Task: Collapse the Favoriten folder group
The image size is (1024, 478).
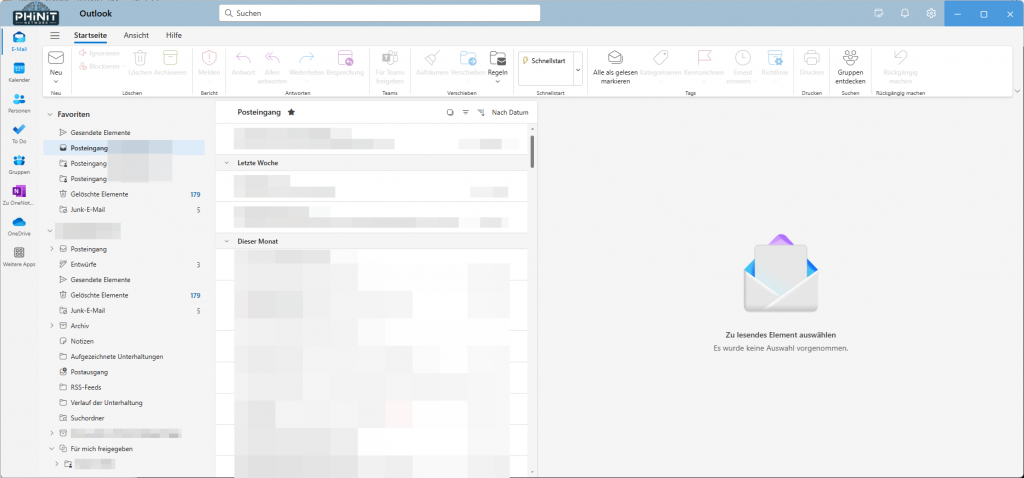Action: (x=50, y=115)
